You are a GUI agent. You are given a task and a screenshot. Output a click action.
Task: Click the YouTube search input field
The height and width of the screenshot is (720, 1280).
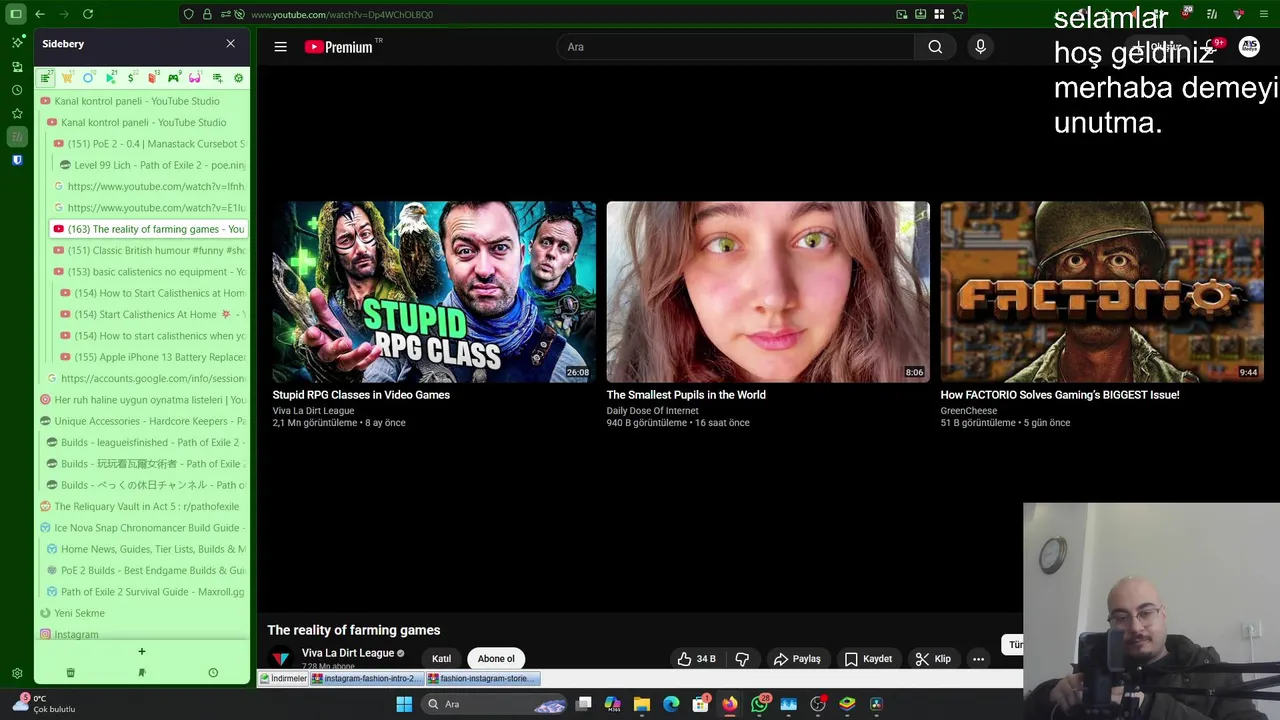click(x=735, y=47)
